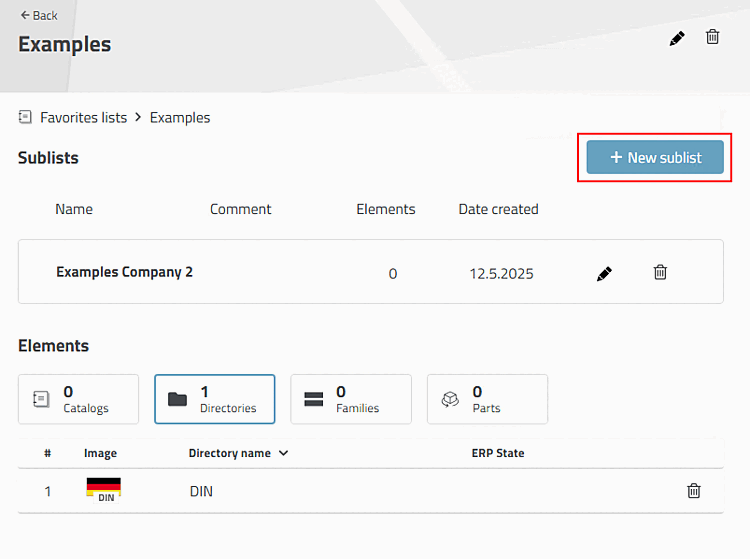Show the Families tab
This screenshot has width=750, height=559.
(x=350, y=399)
